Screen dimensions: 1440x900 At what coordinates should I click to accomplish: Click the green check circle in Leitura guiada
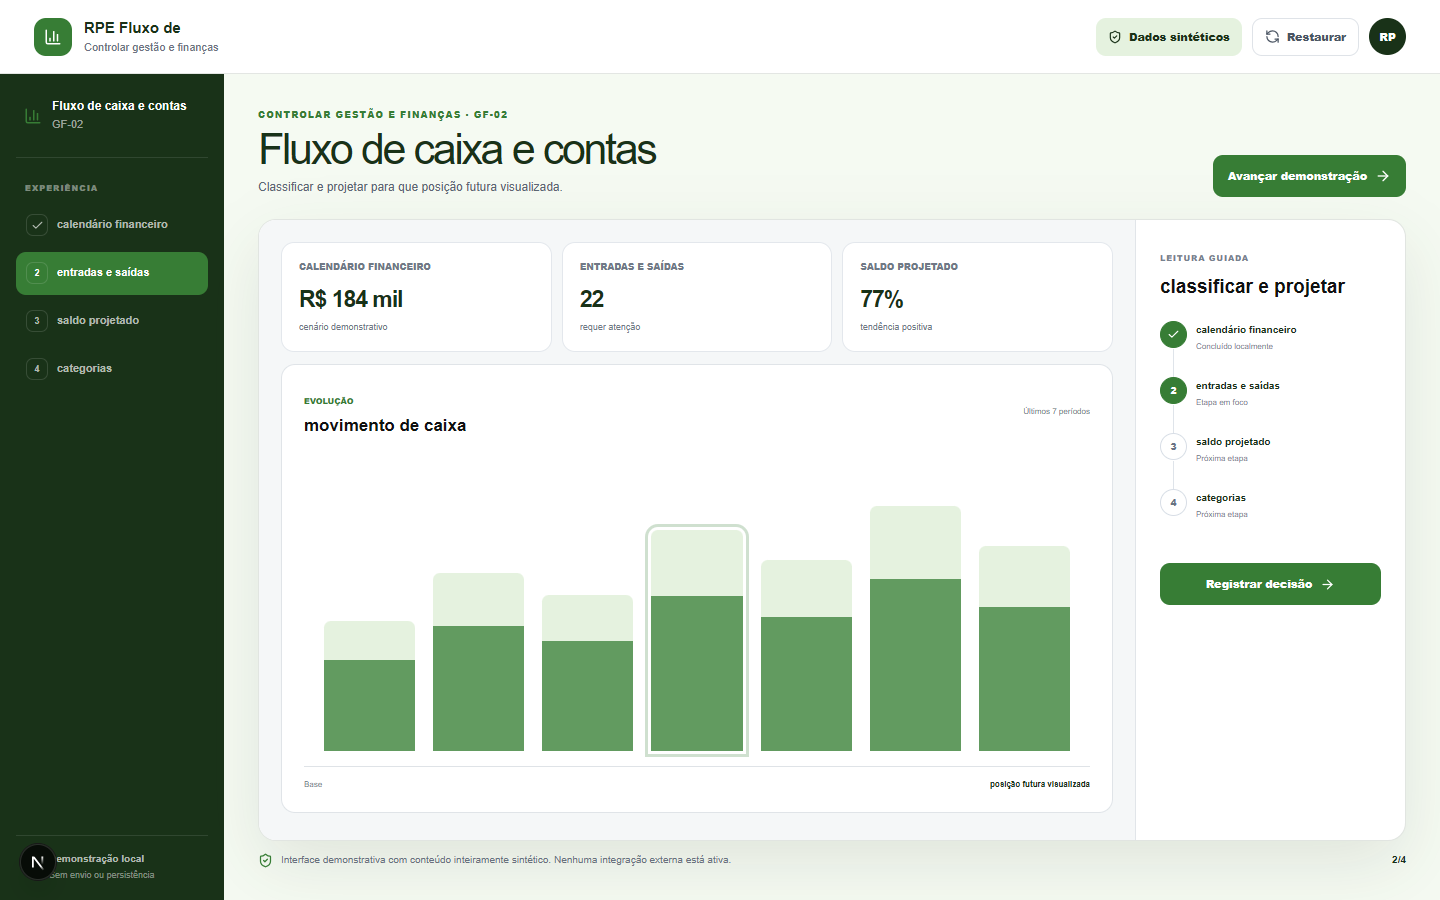pos(1173,334)
